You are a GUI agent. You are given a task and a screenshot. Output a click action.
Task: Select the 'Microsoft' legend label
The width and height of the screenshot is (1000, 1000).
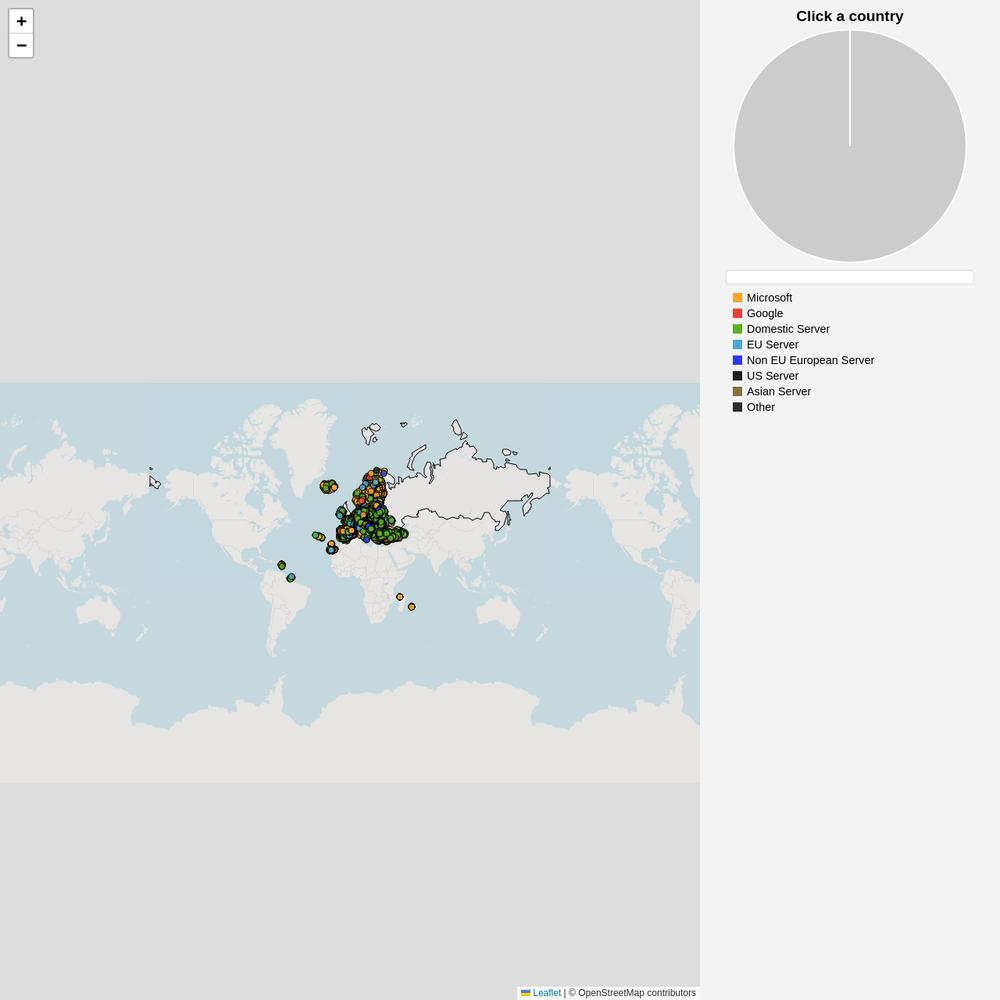click(769, 298)
